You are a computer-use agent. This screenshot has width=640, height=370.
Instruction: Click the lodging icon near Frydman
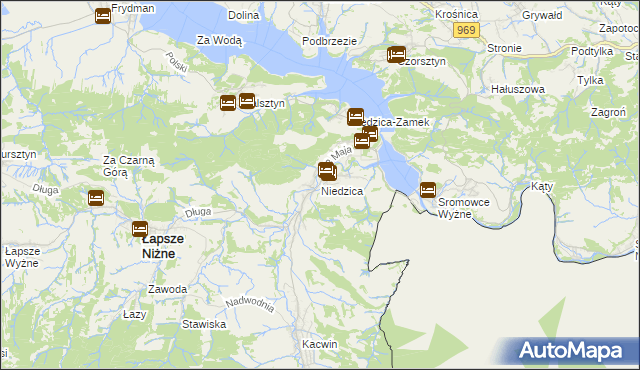tap(103, 16)
